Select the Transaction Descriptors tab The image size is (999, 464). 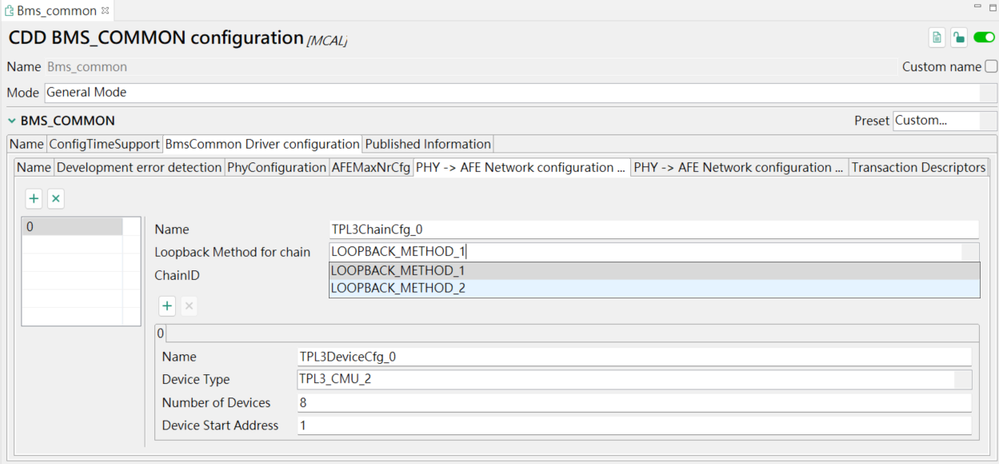coord(918,167)
